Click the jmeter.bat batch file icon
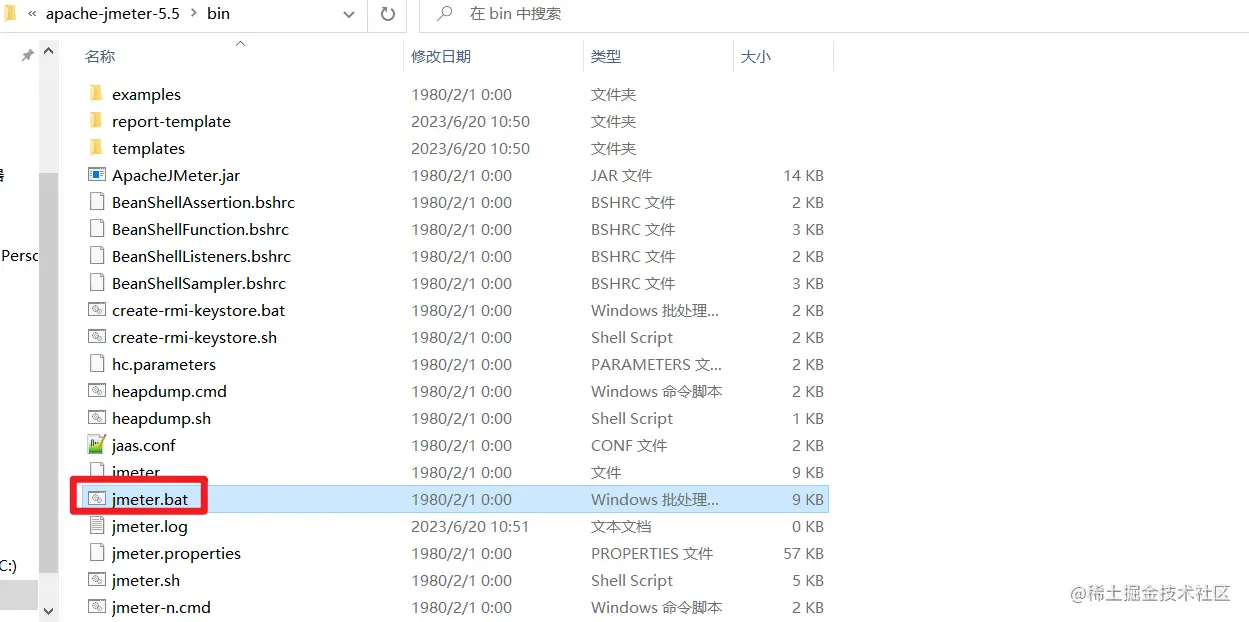The height and width of the screenshot is (622, 1249). 96,498
